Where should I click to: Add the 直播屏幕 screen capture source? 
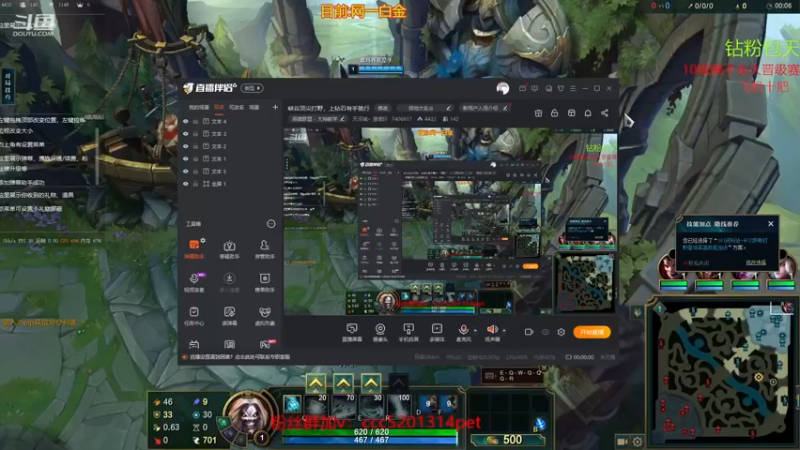[352, 332]
